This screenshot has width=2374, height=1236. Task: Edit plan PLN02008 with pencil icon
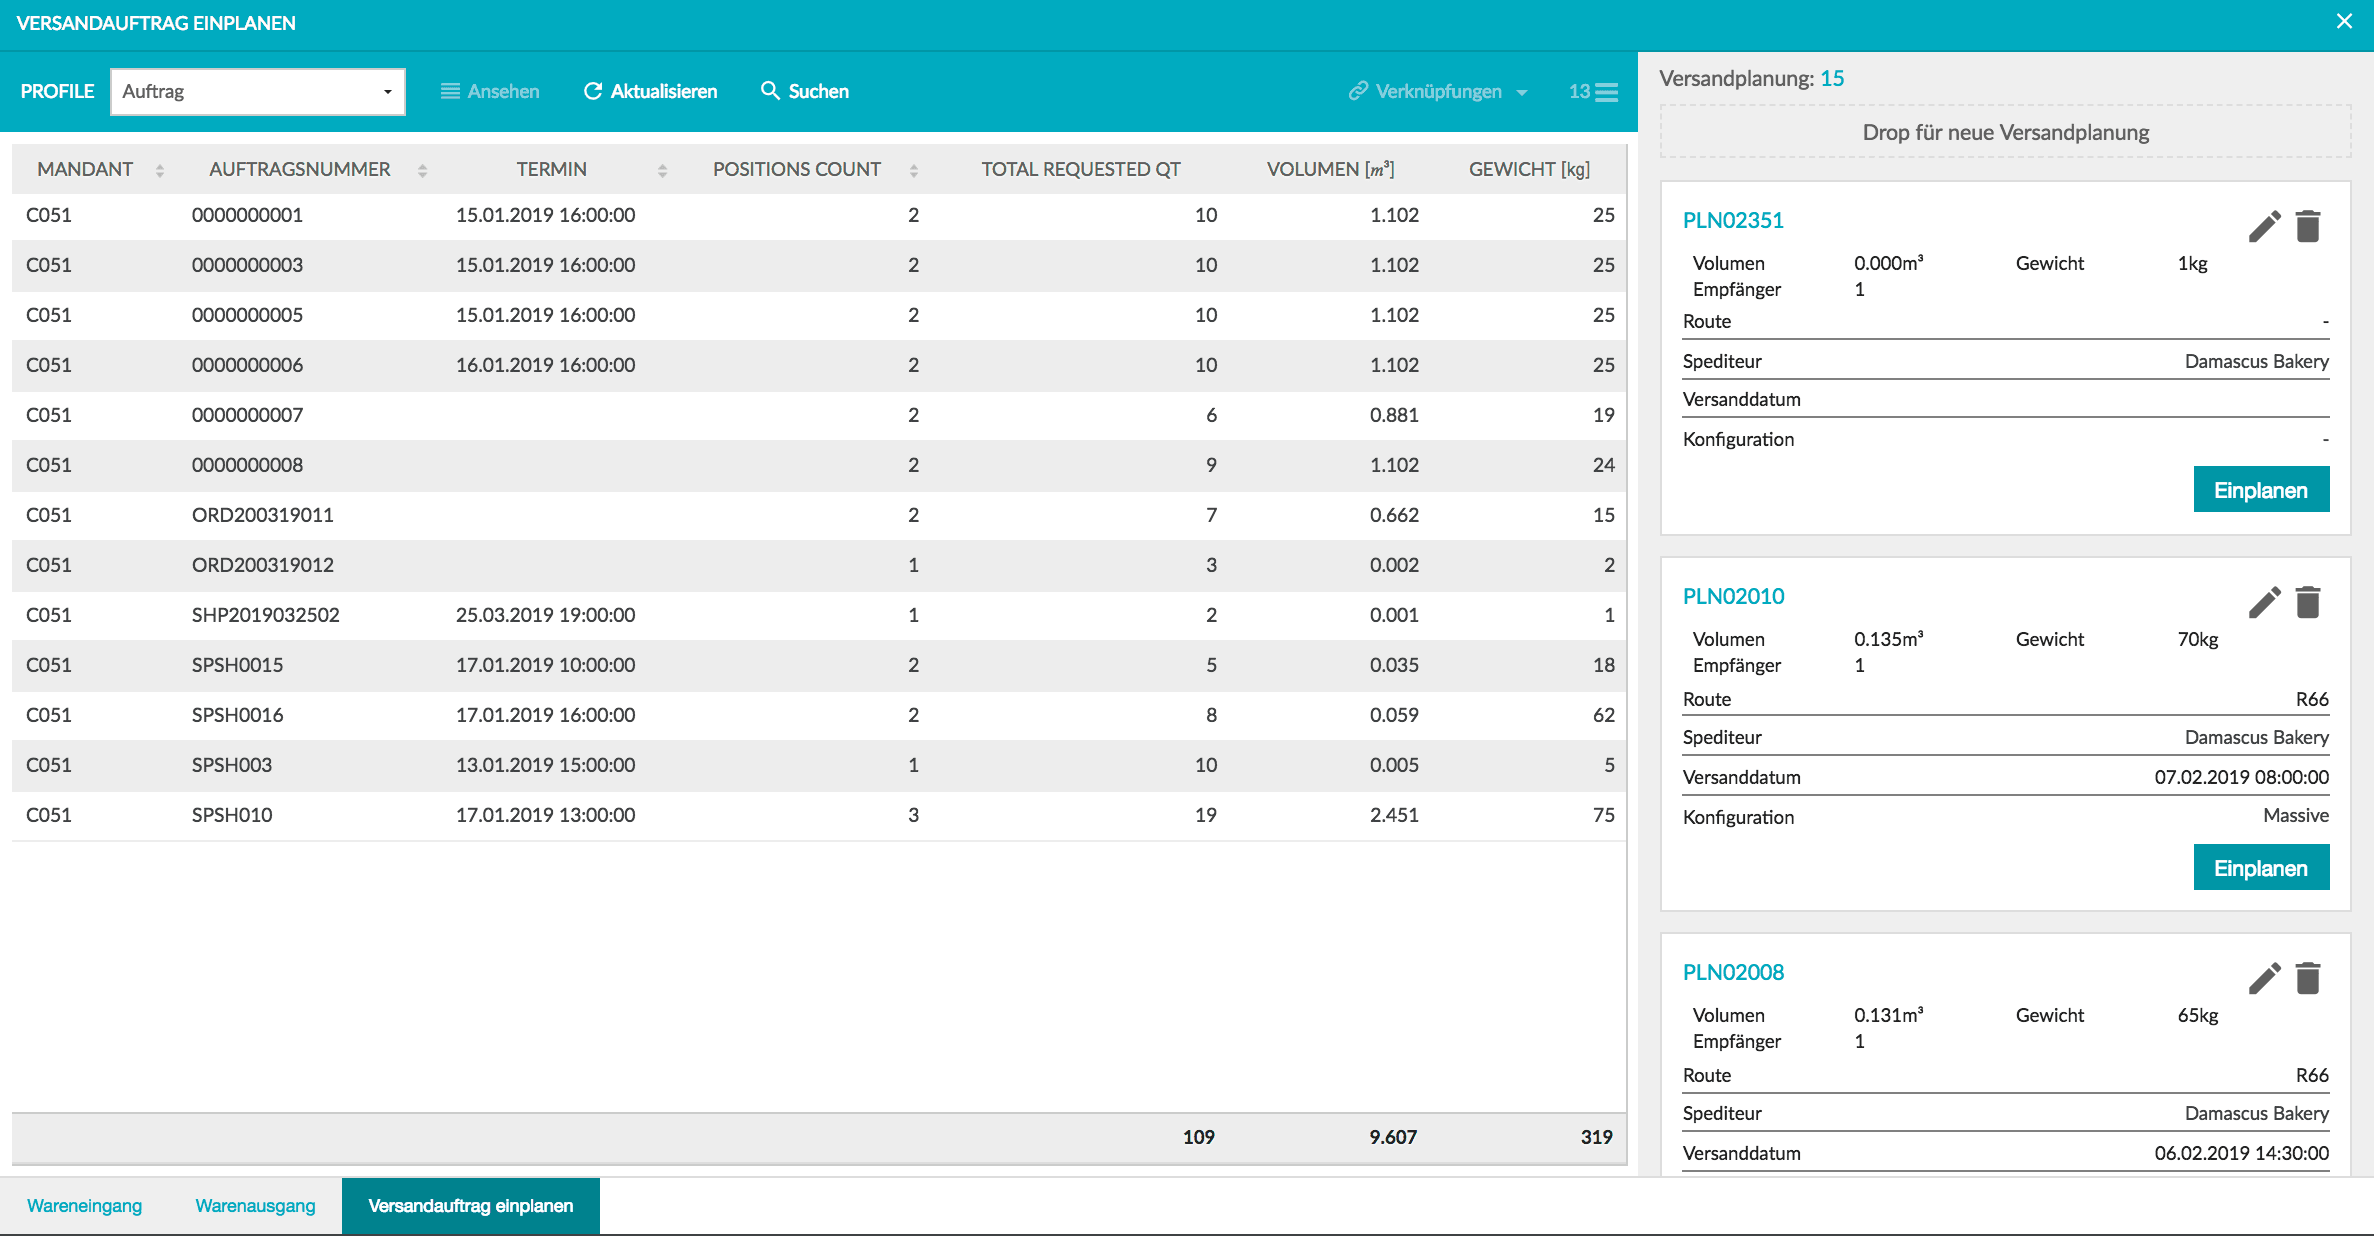(x=2264, y=978)
